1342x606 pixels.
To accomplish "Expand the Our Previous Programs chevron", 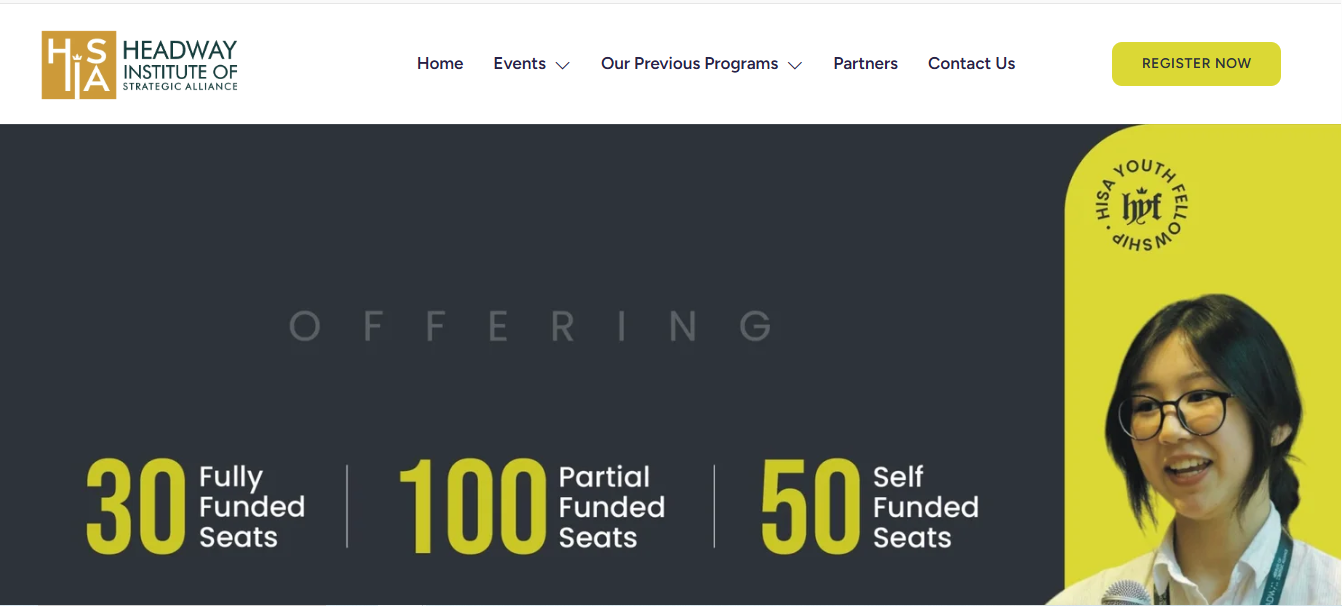I will pyautogui.click(x=795, y=65).
